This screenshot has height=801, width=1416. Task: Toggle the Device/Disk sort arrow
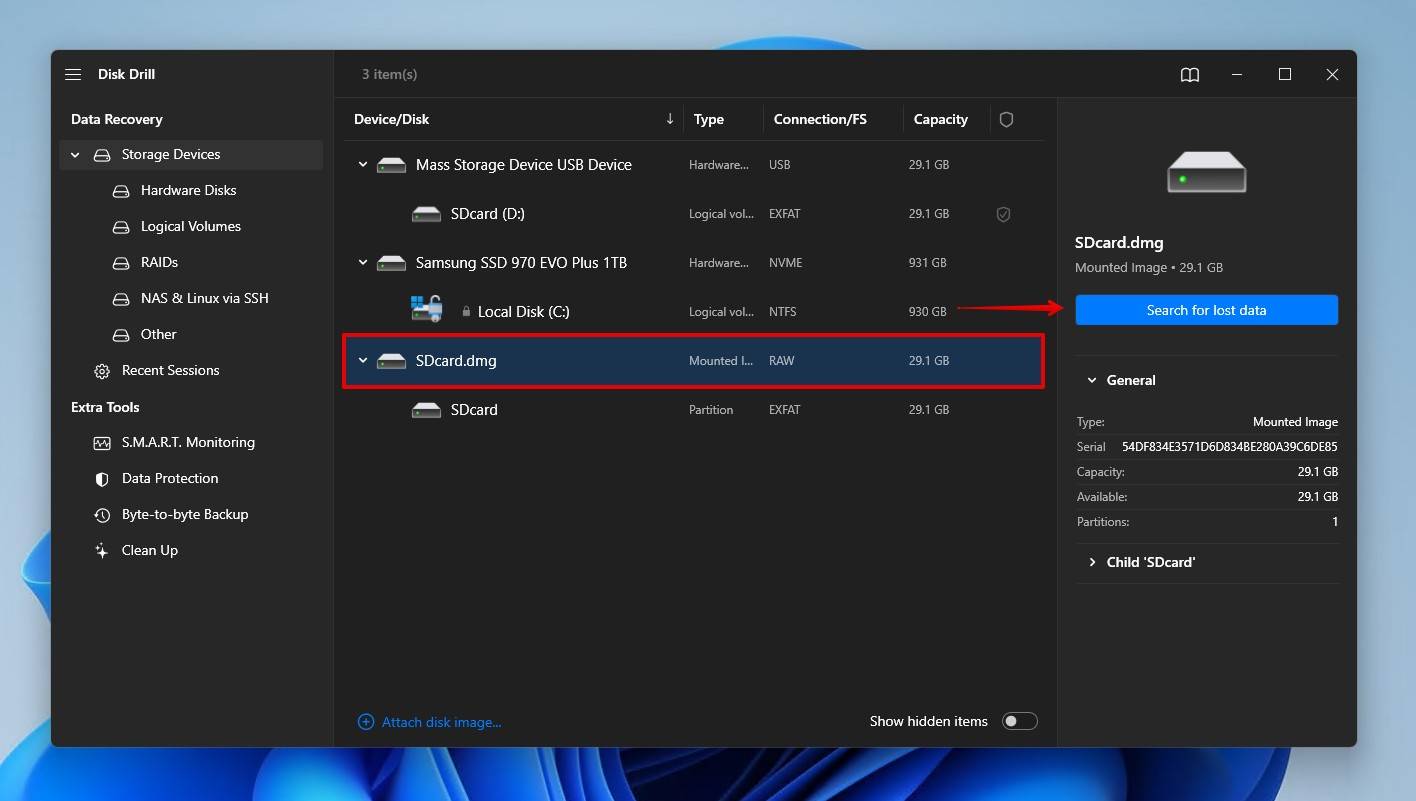[670, 119]
